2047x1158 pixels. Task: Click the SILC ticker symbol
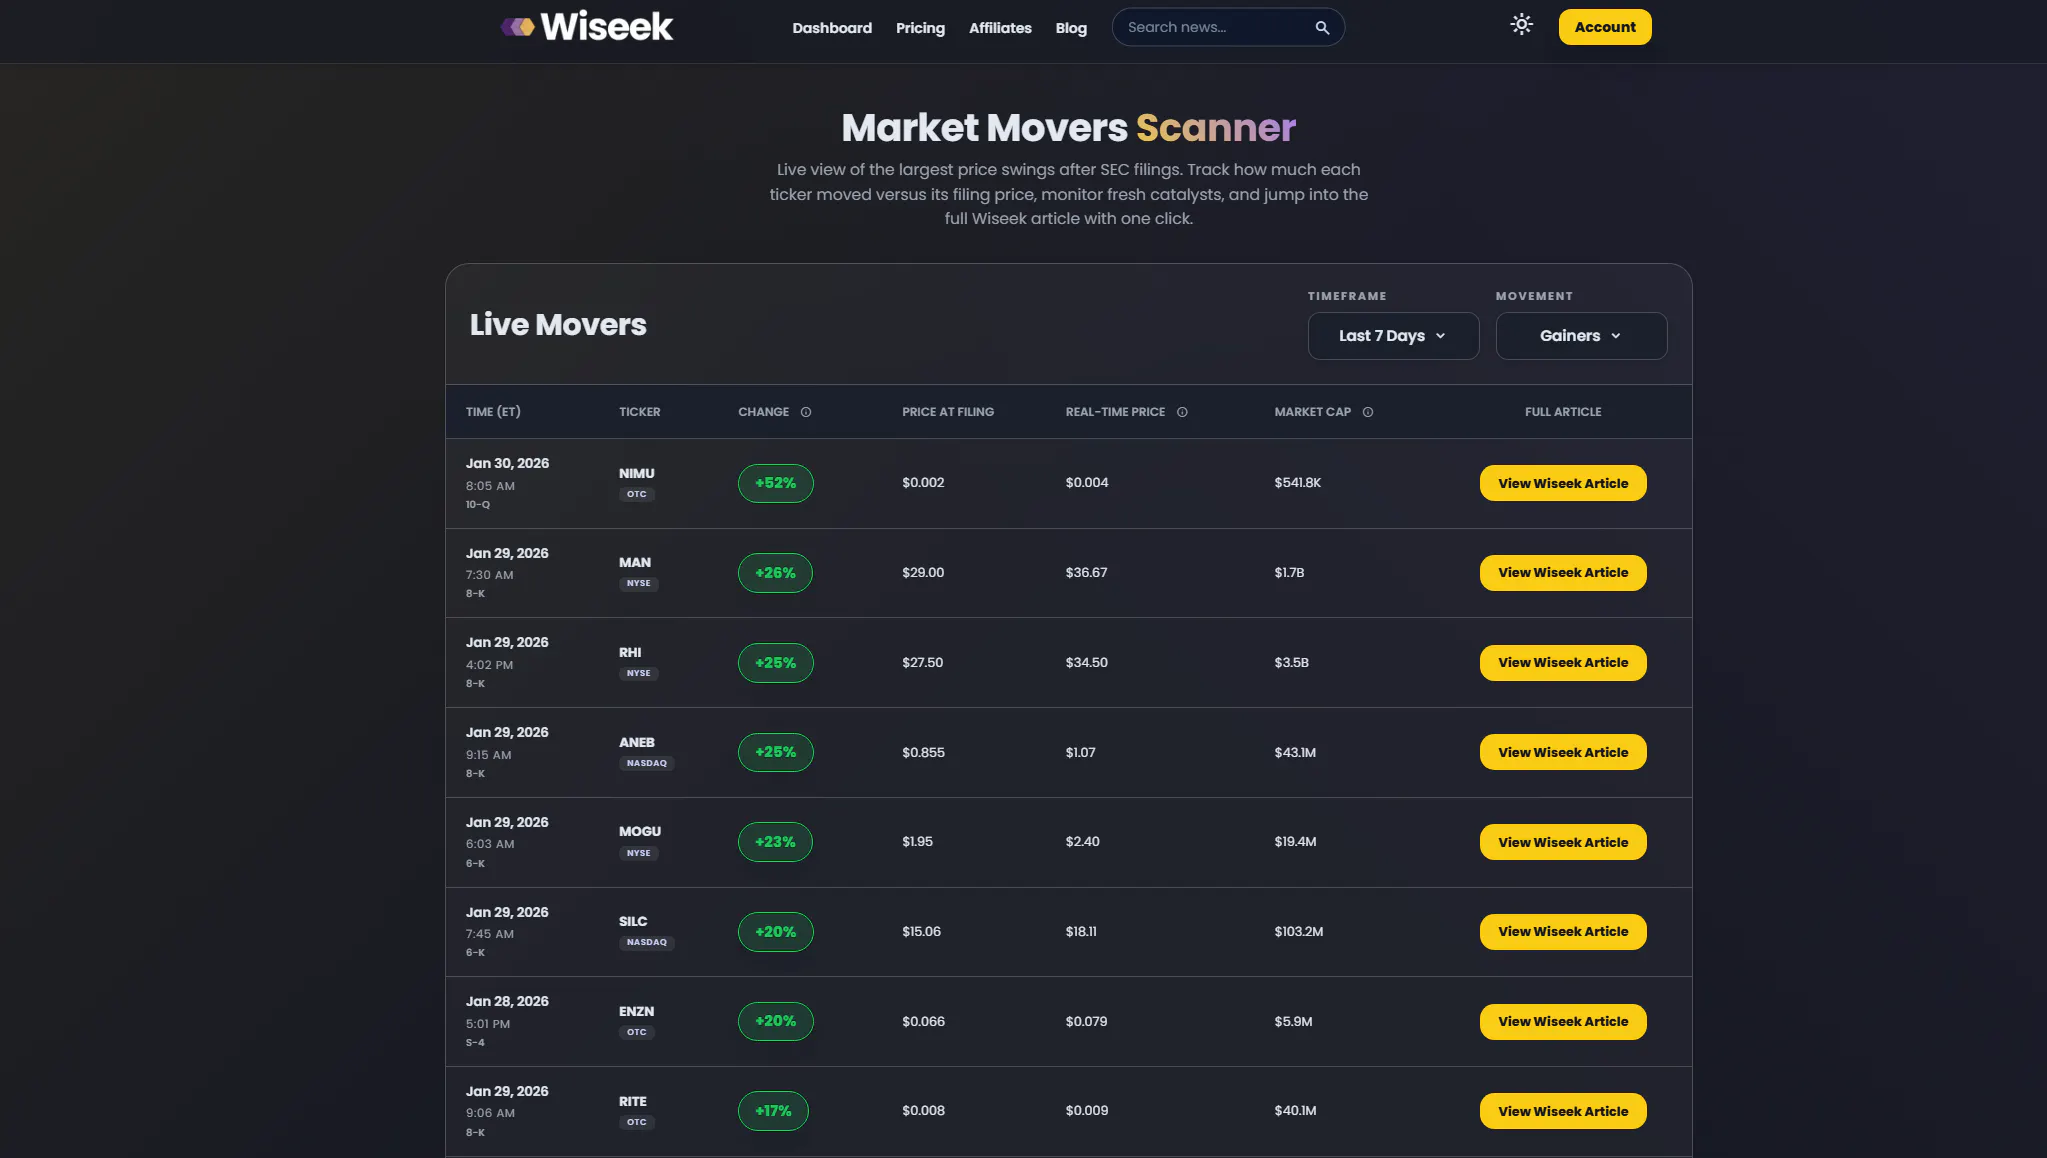tap(632, 921)
